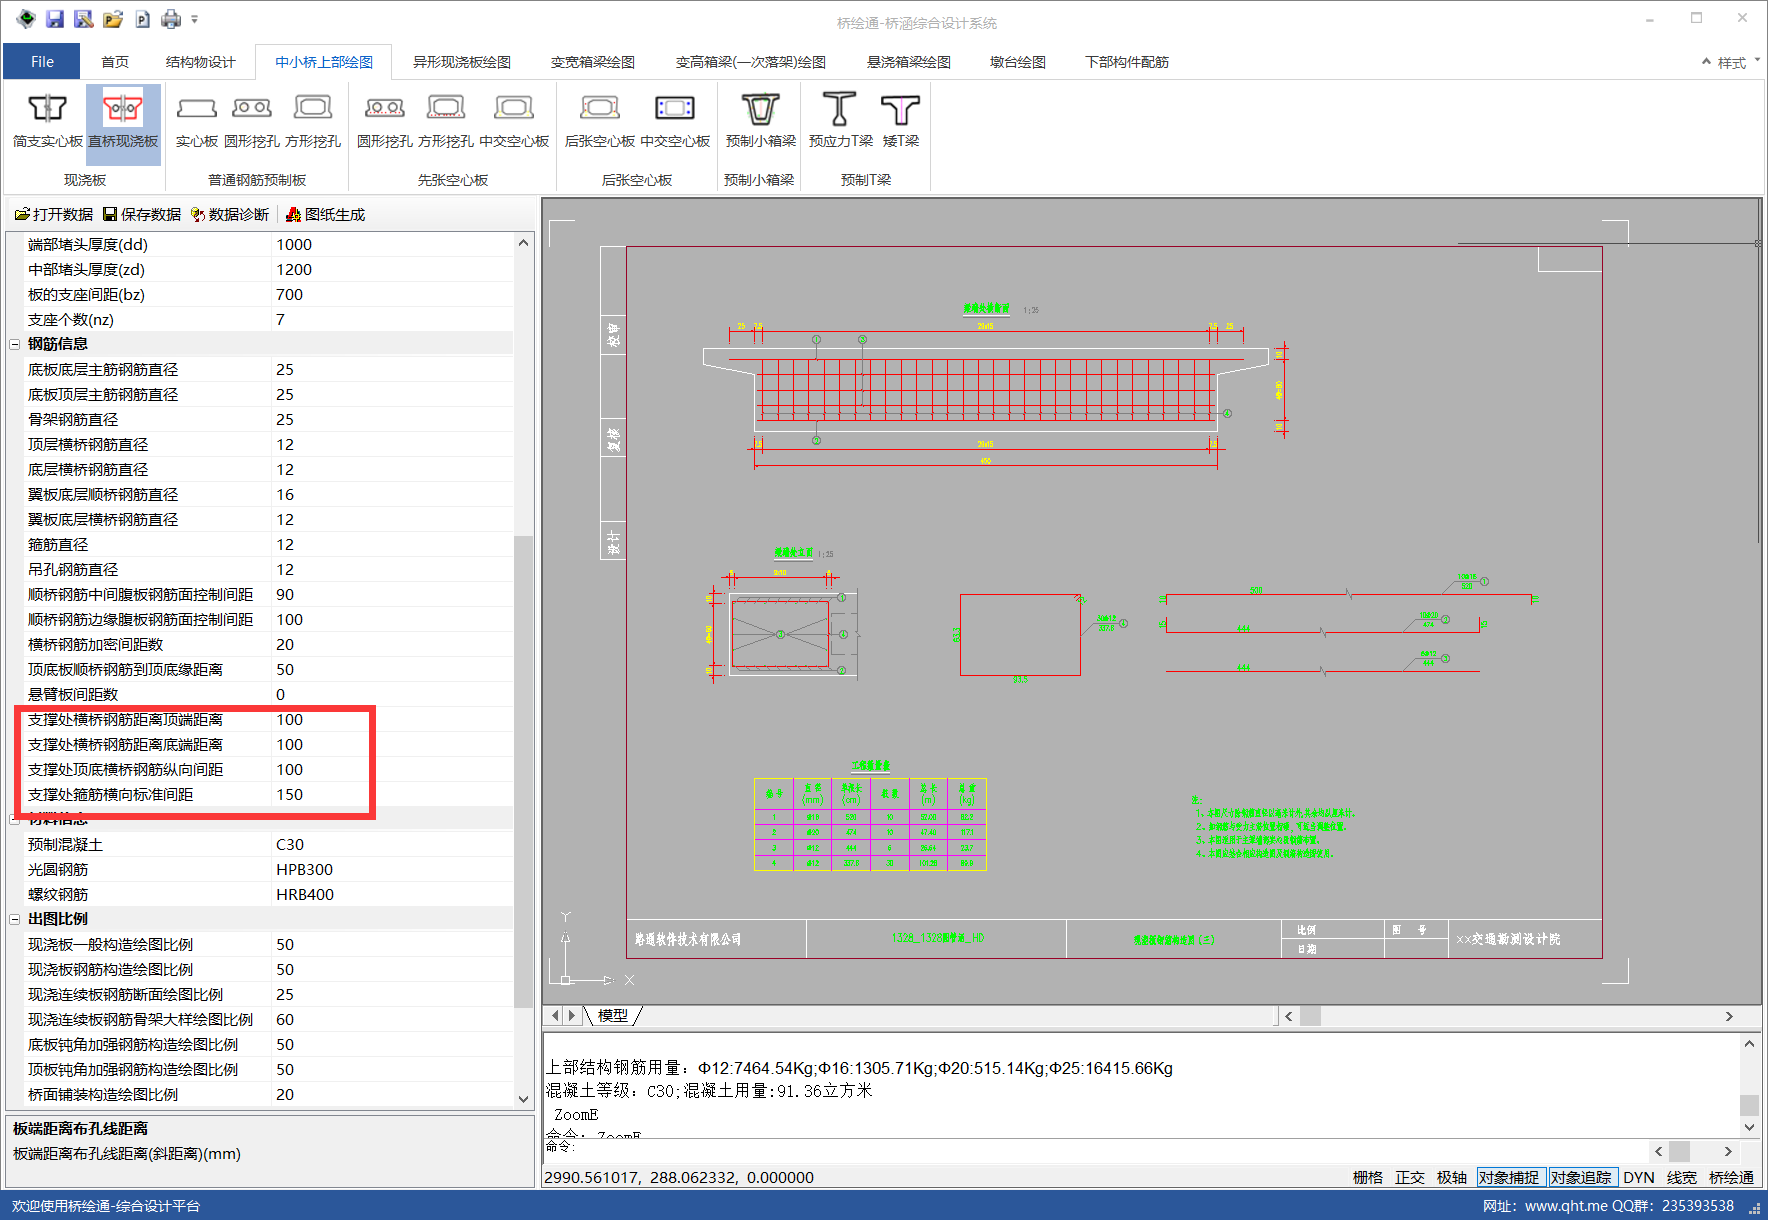The image size is (1768, 1220).
Task: Switch to the 墩台绘图 ribbon tab
Action: coord(1017,62)
